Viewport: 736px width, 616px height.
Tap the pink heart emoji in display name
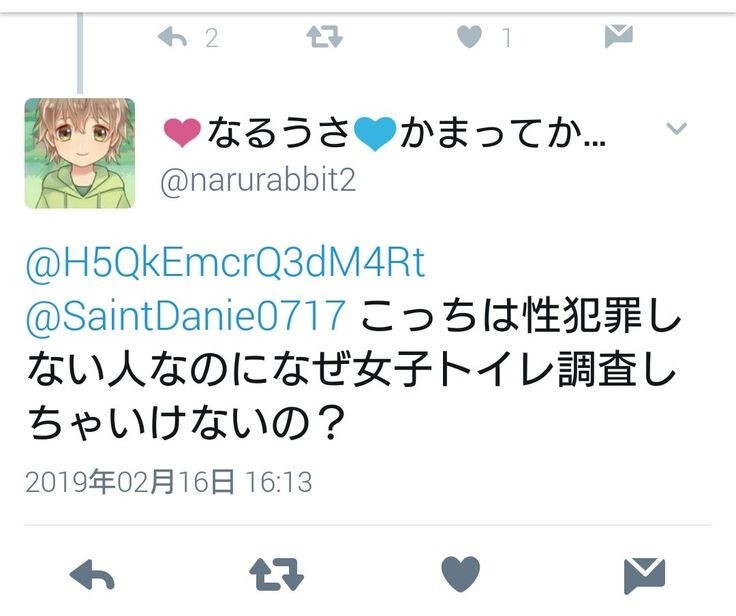click(183, 133)
